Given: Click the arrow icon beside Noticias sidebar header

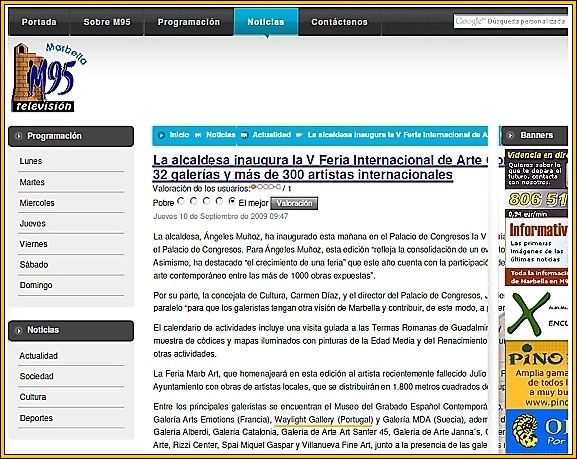Looking at the screenshot, I should tap(18, 331).
